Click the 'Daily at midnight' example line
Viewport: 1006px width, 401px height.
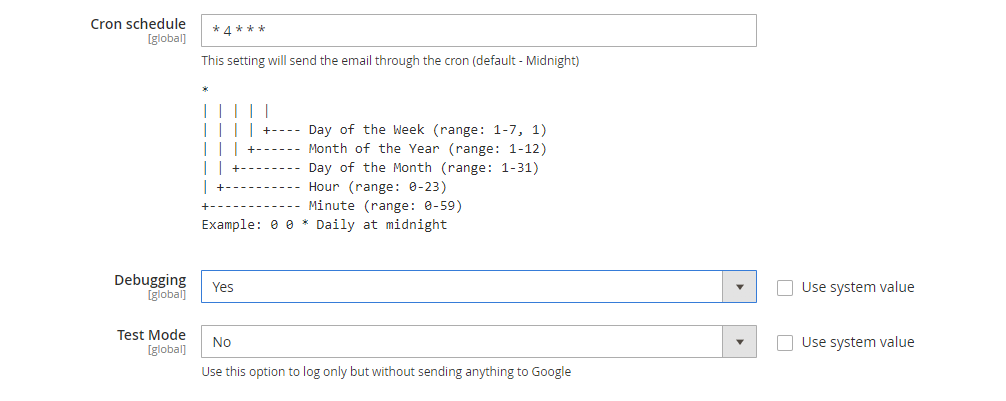(324, 225)
